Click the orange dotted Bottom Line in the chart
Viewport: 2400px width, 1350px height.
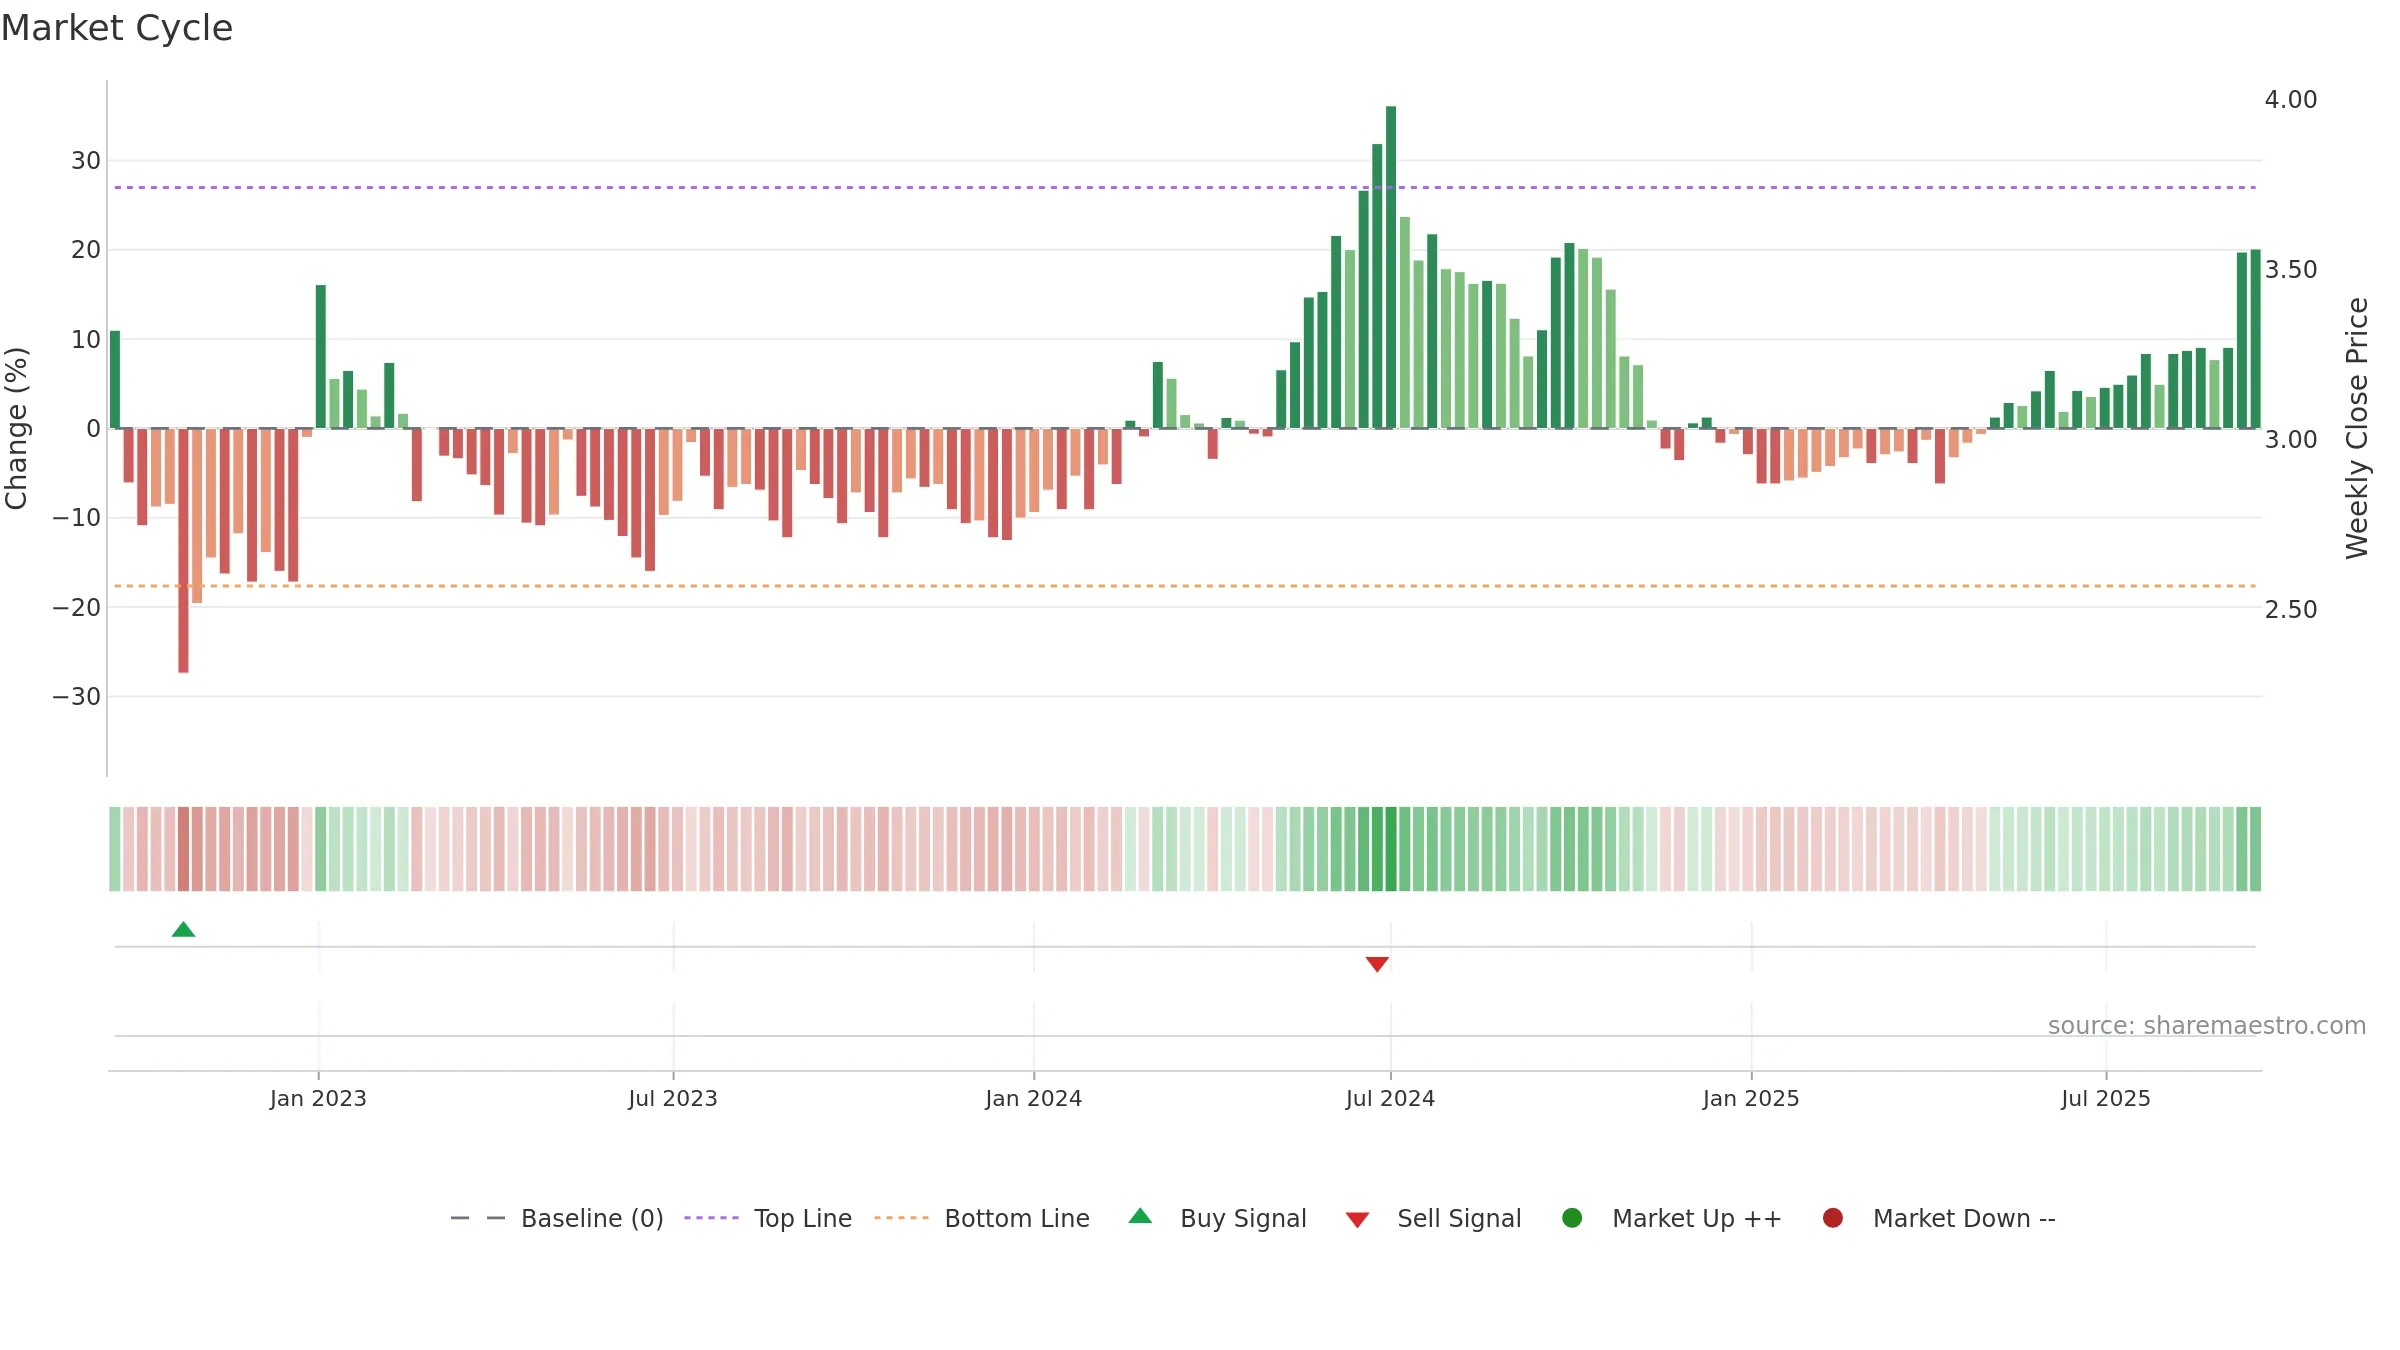click(1185, 586)
